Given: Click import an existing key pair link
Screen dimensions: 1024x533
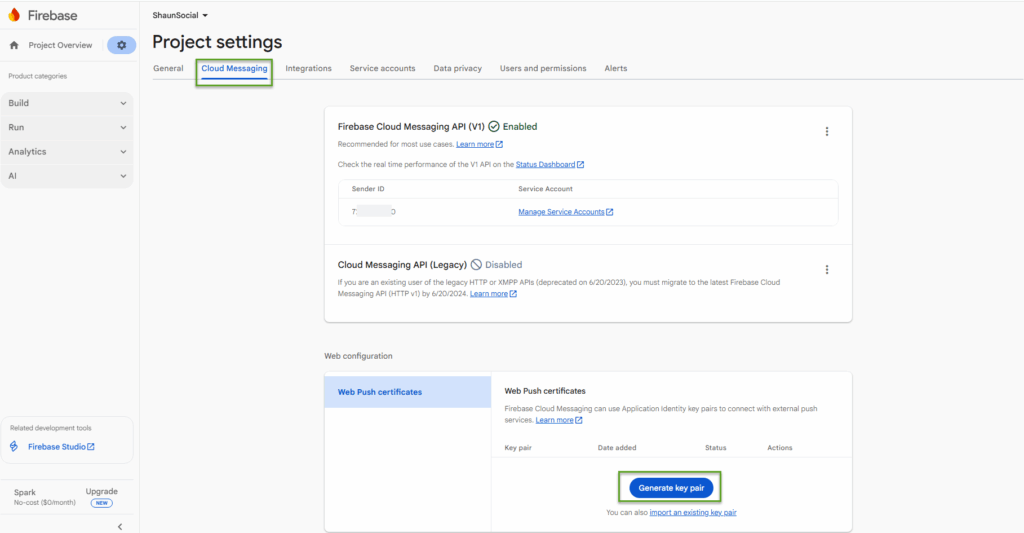Looking at the screenshot, I should (x=692, y=512).
